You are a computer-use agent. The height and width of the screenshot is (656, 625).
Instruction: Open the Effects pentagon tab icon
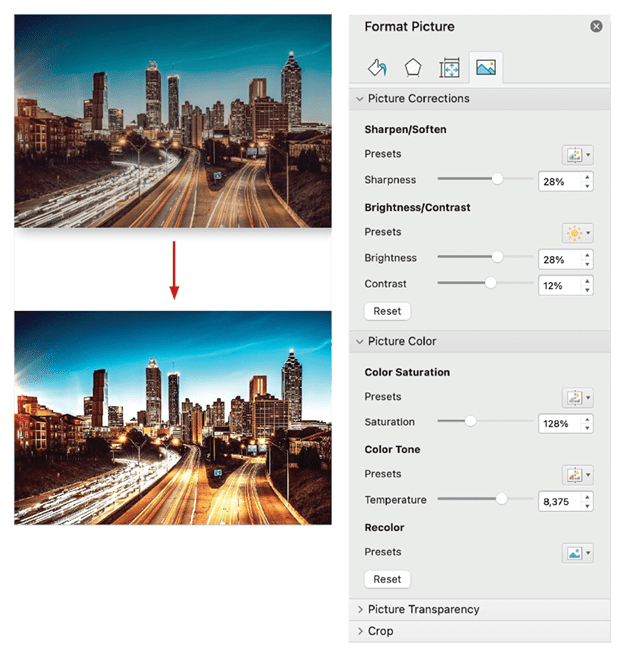click(412, 67)
